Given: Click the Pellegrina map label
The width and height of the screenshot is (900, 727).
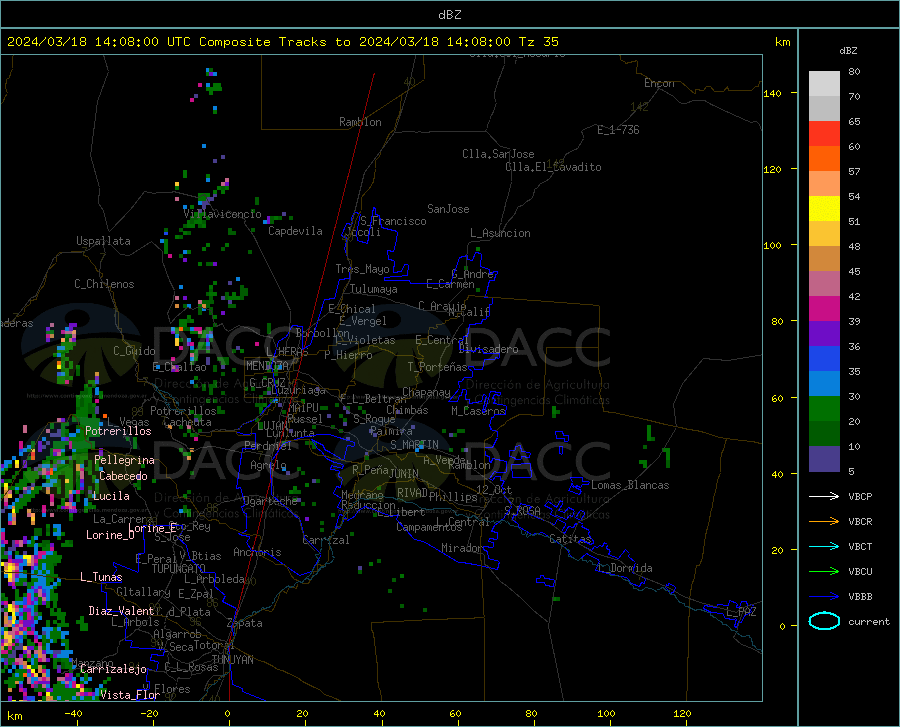Looking at the screenshot, I should pos(125,460).
